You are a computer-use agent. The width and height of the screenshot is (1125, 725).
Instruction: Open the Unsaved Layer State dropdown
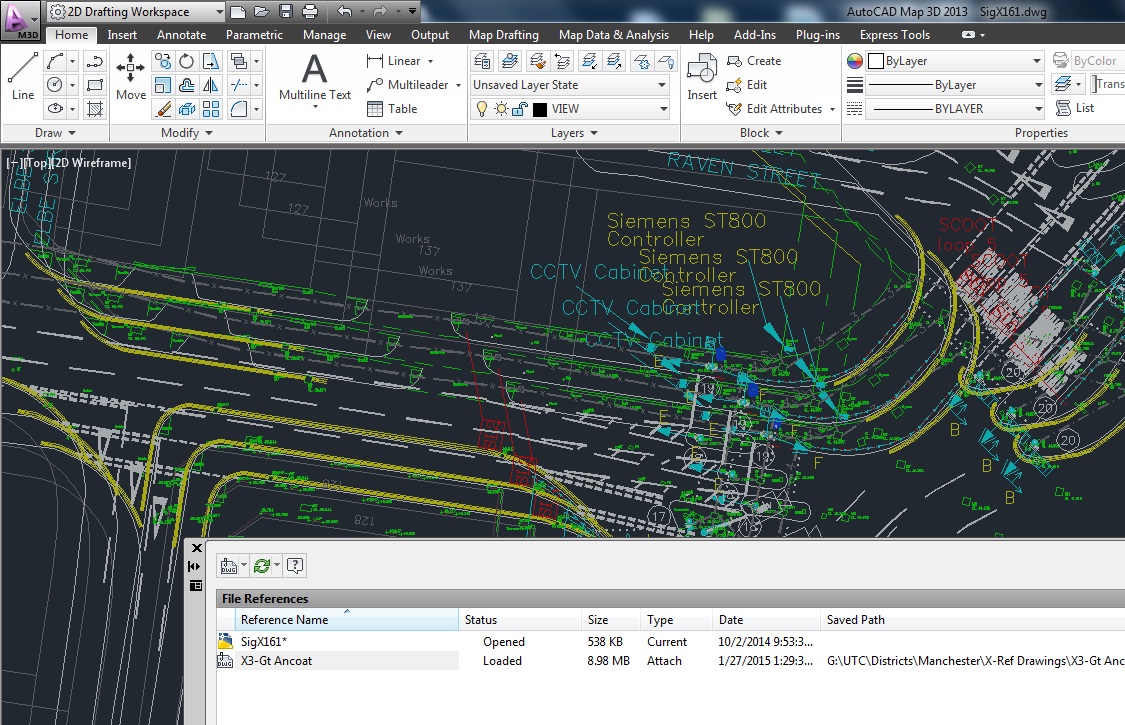[x=570, y=85]
